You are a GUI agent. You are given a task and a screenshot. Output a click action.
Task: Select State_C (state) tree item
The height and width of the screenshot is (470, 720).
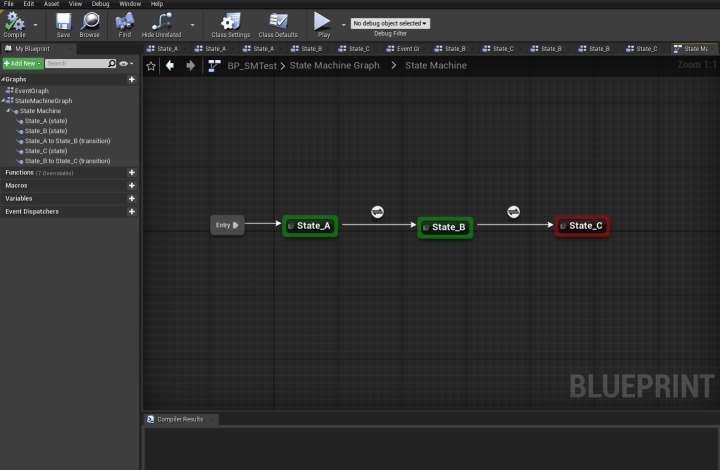(x=45, y=151)
